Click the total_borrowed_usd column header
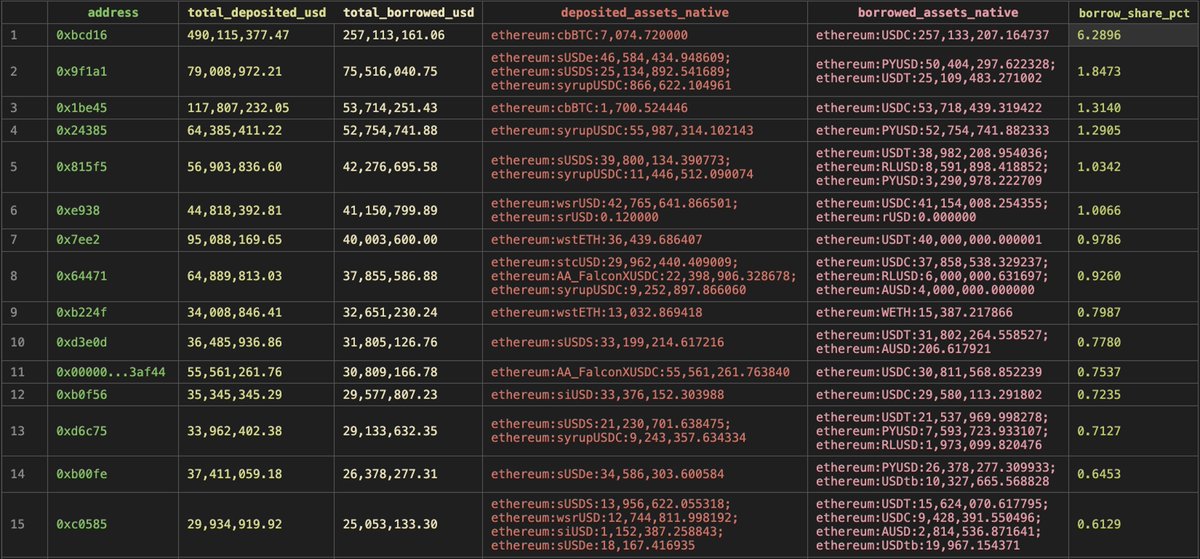This screenshot has height=559, width=1200. click(408, 13)
